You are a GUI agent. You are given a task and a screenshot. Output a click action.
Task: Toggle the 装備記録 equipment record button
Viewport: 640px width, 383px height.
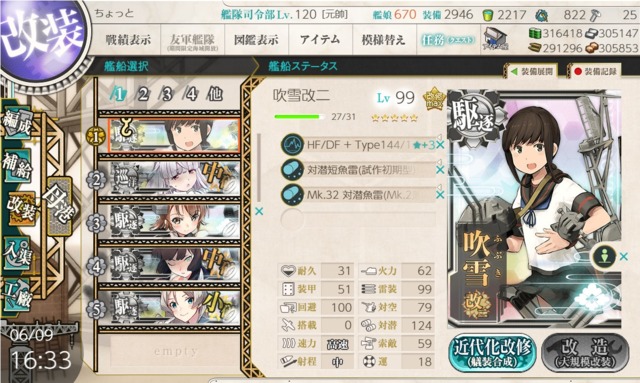[x=595, y=71]
